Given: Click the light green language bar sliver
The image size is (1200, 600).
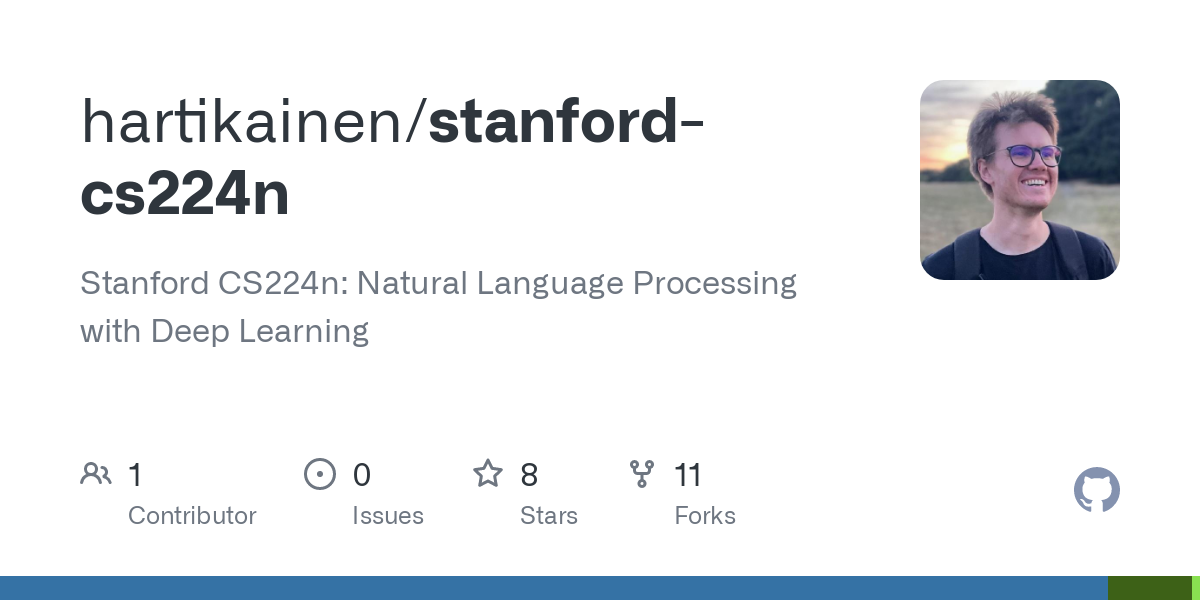Looking at the screenshot, I should pos(1196,588).
